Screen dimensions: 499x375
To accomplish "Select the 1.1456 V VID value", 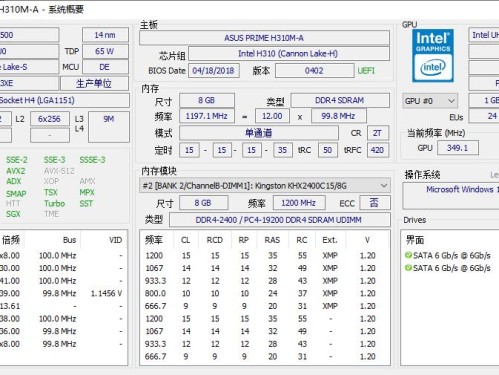I will coord(107,293).
